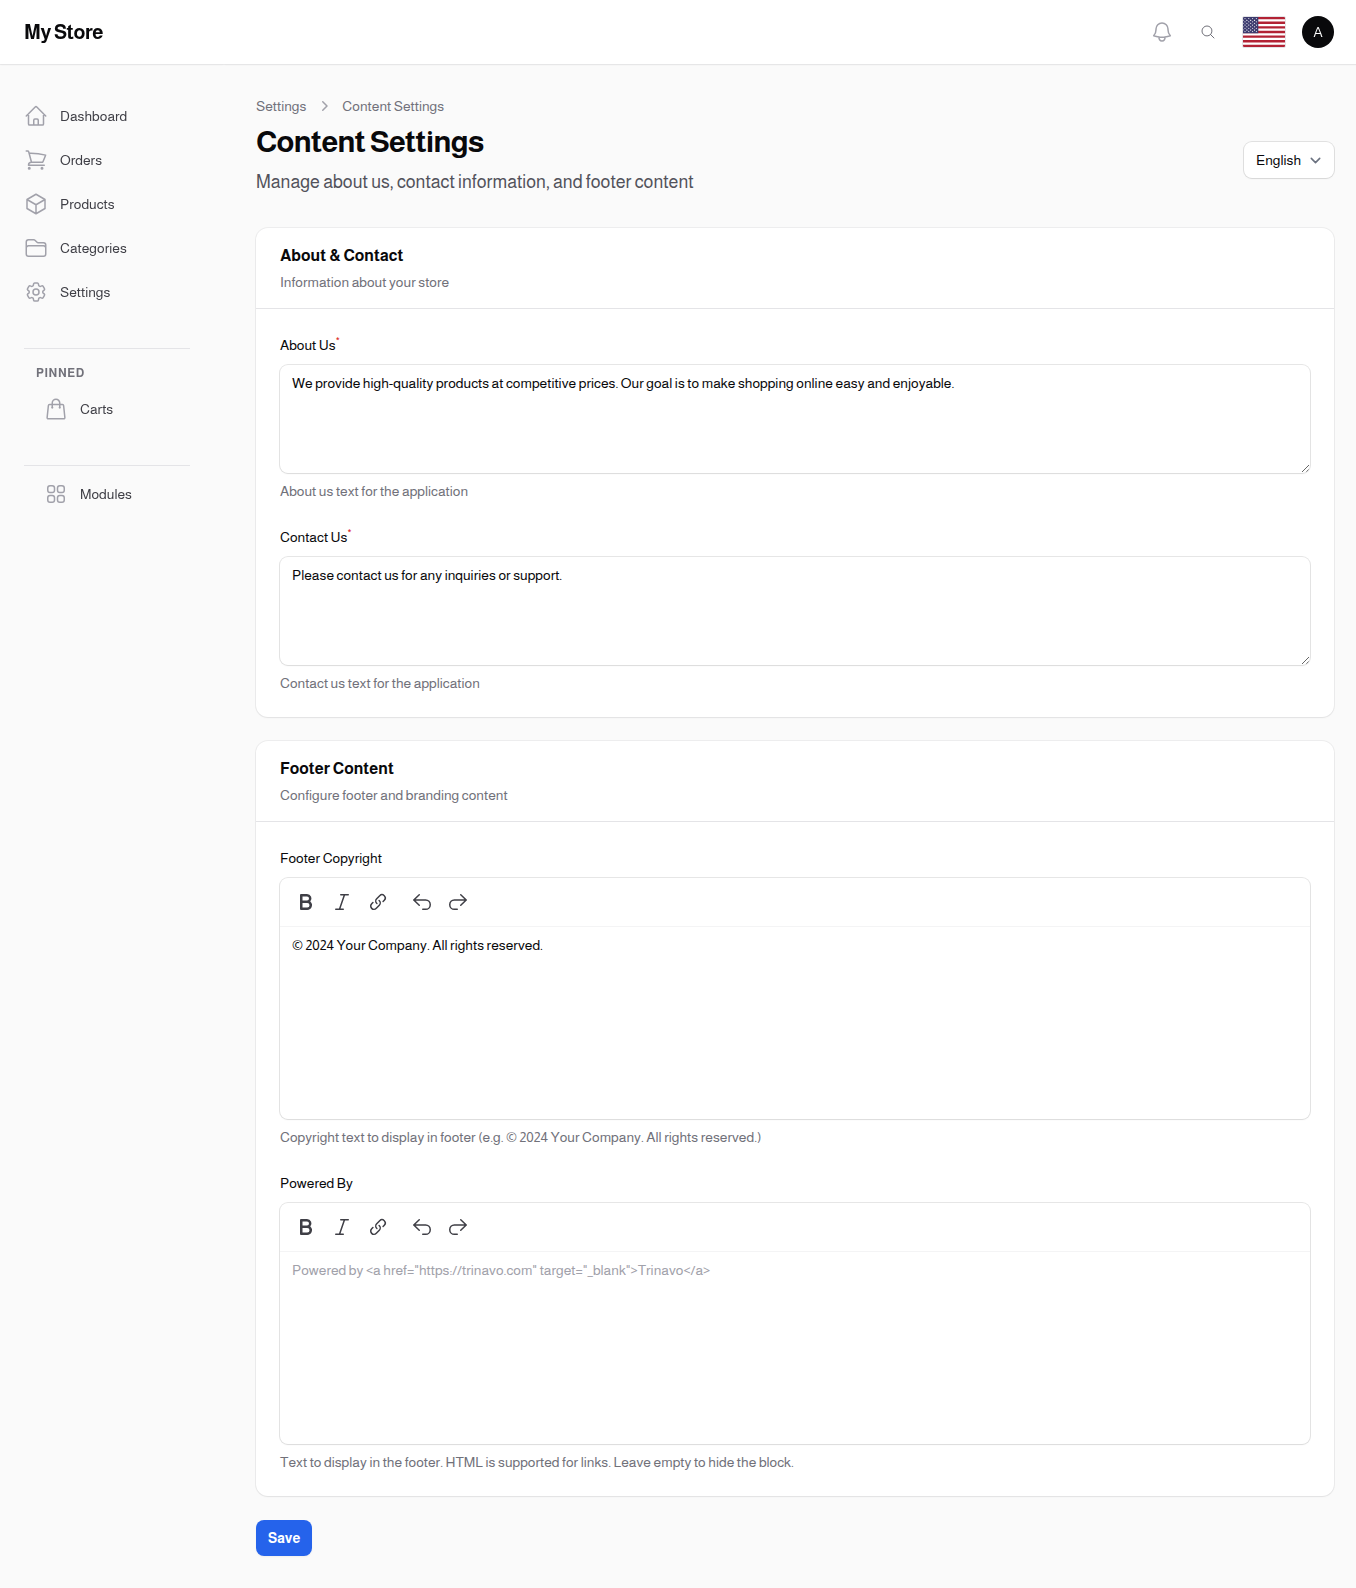Undo in Powered By editor

tap(422, 1227)
